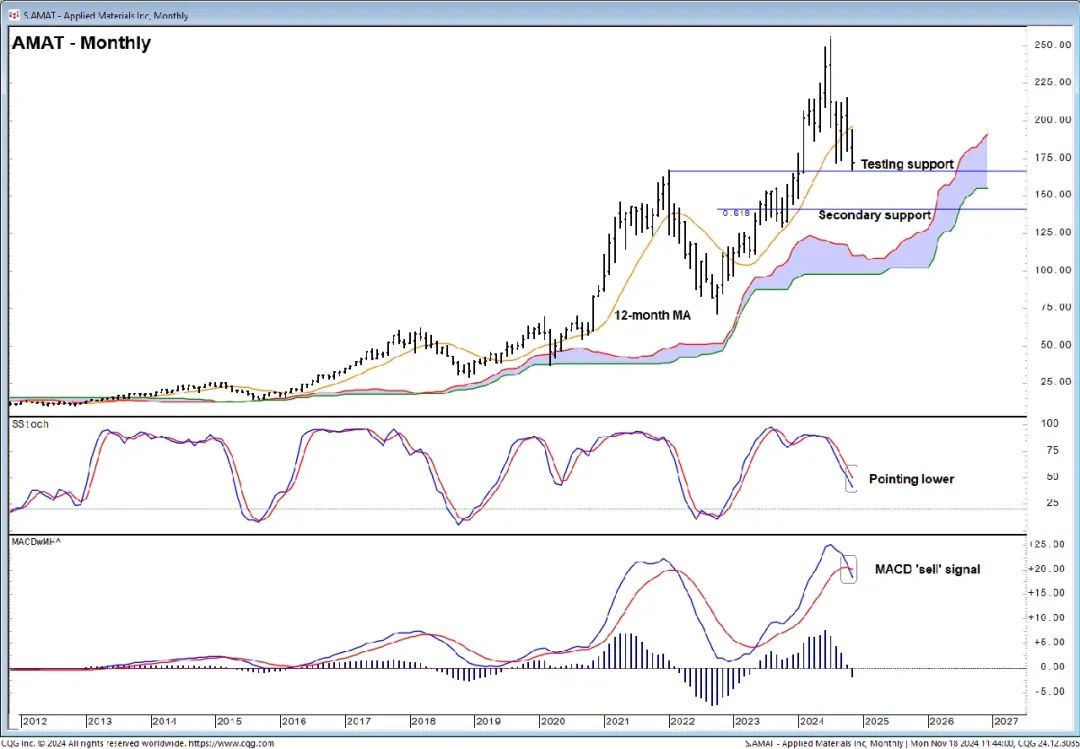The image size is (1080, 749).
Task: Click the "Pointing lower" stochastic annotation
Action: (x=911, y=478)
